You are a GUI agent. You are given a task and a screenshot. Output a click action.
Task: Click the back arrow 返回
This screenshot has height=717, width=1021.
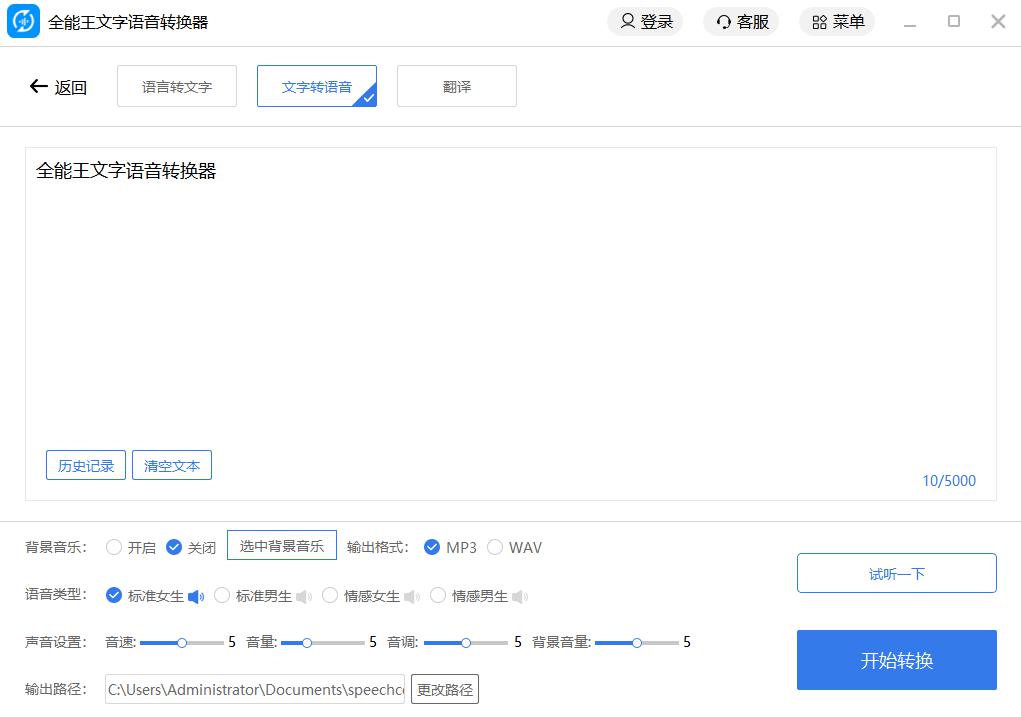point(58,87)
